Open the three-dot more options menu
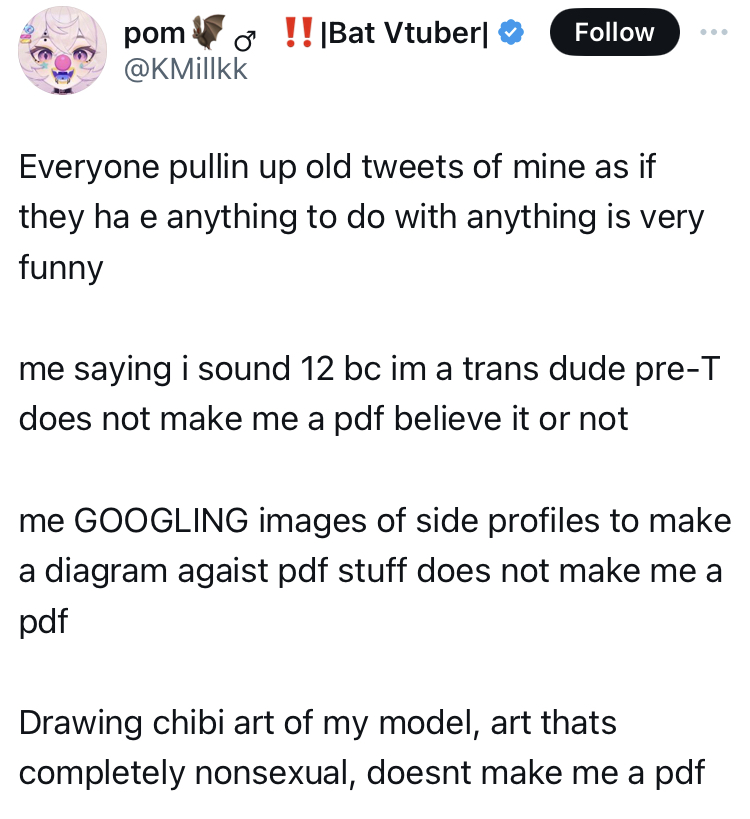This screenshot has height=819, width=750. click(x=714, y=32)
